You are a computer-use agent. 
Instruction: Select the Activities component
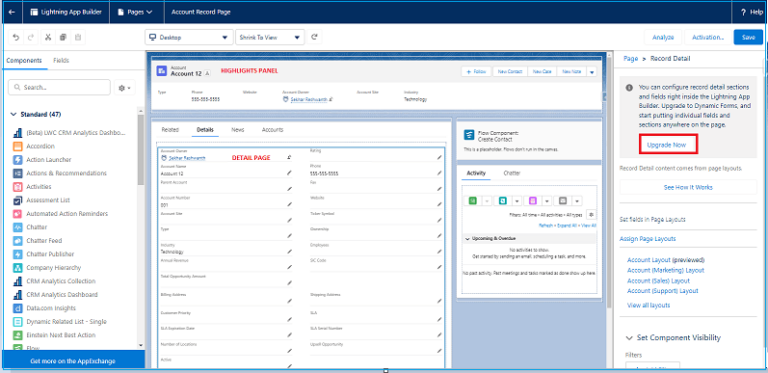(x=32, y=186)
